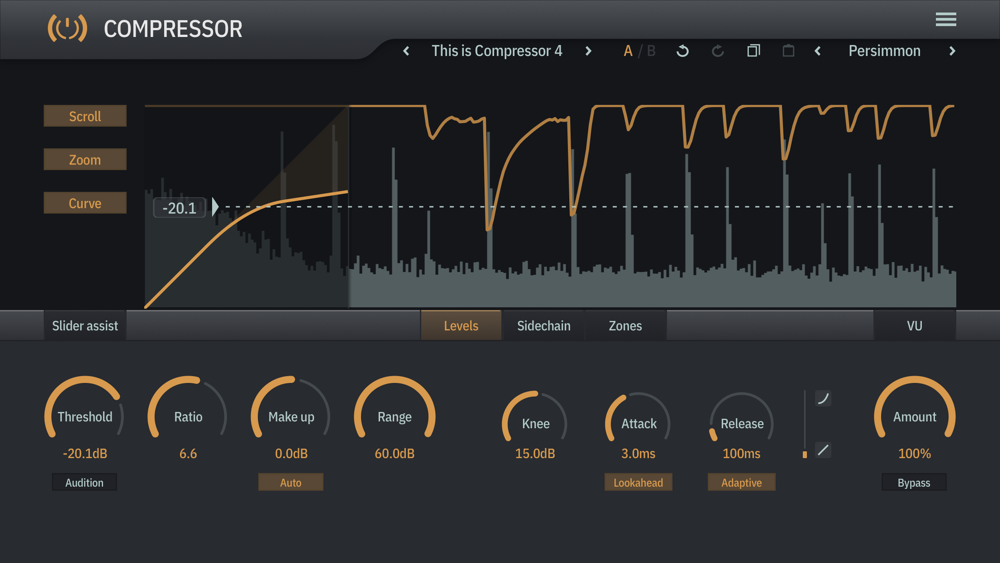This screenshot has height=563, width=1000.
Task: Click the copy state icon
Action: (x=753, y=51)
